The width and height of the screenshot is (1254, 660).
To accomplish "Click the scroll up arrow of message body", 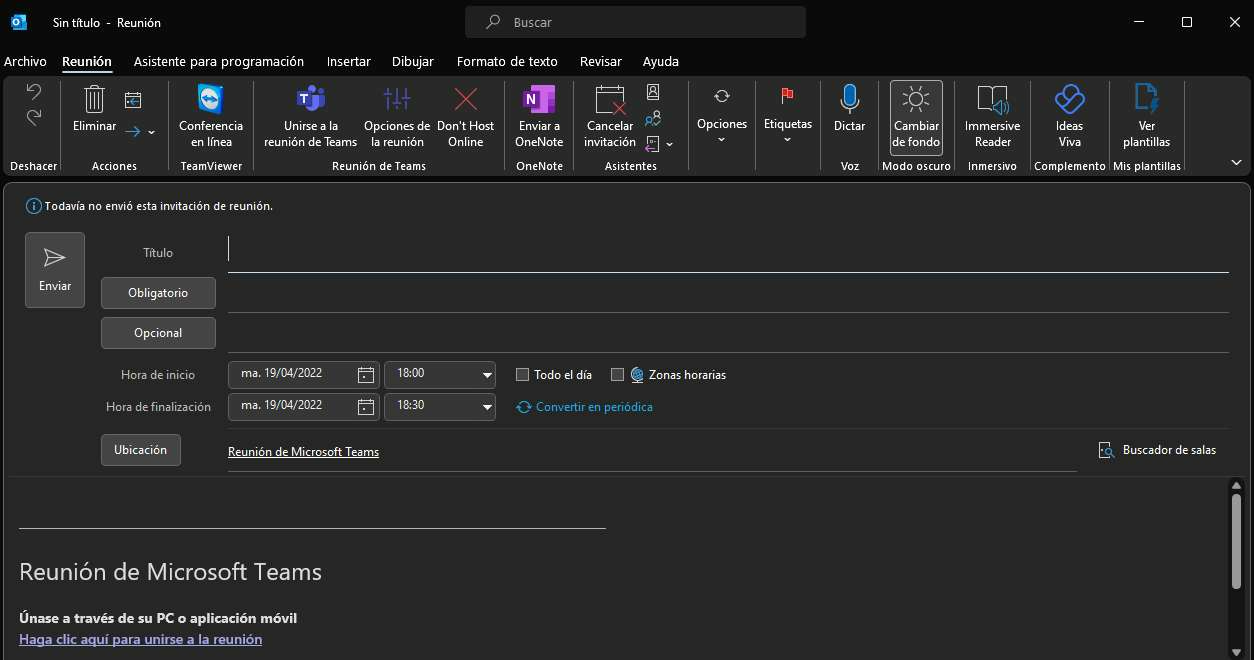I will click(x=1236, y=485).
